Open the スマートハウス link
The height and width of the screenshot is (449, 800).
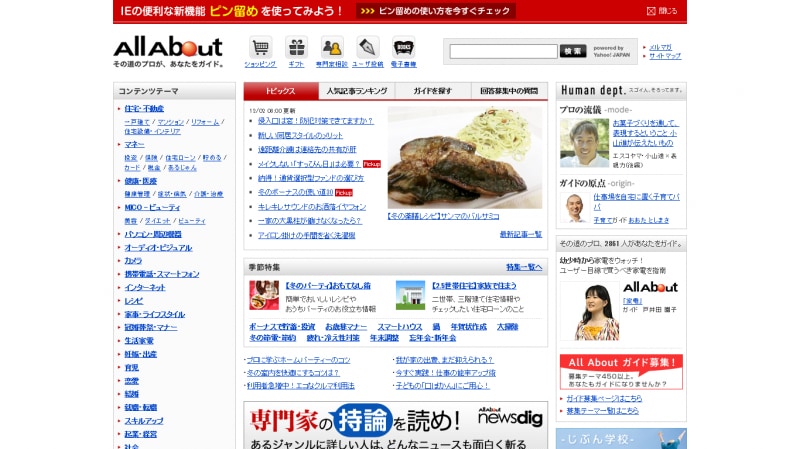(399, 327)
